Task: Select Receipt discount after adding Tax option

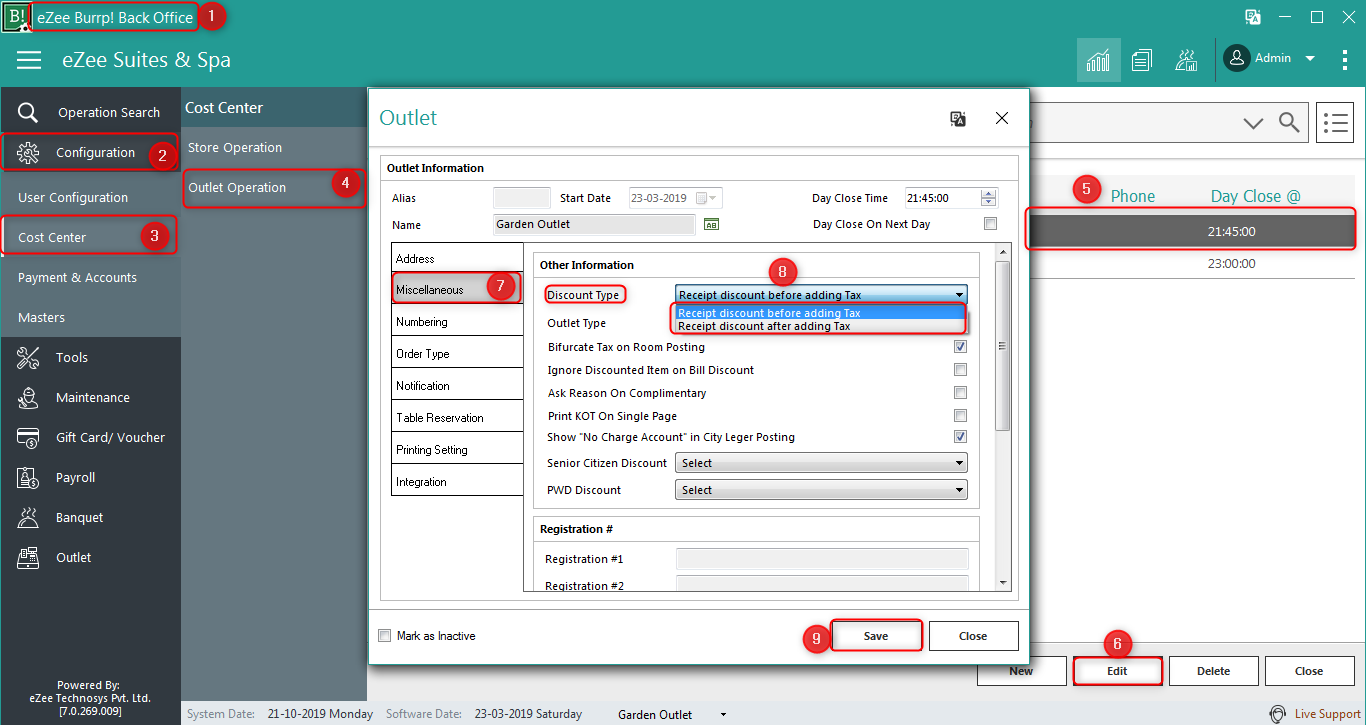Action: tap(820, 326)
